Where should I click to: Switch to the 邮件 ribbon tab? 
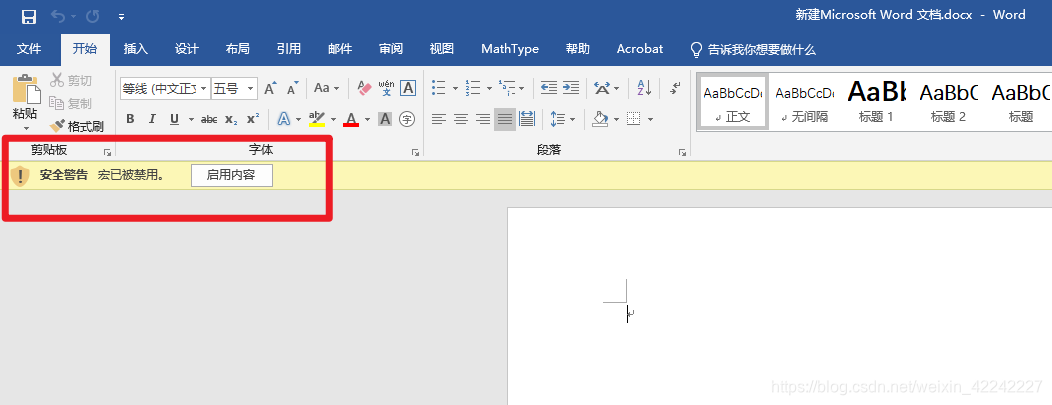pos(340,49)
